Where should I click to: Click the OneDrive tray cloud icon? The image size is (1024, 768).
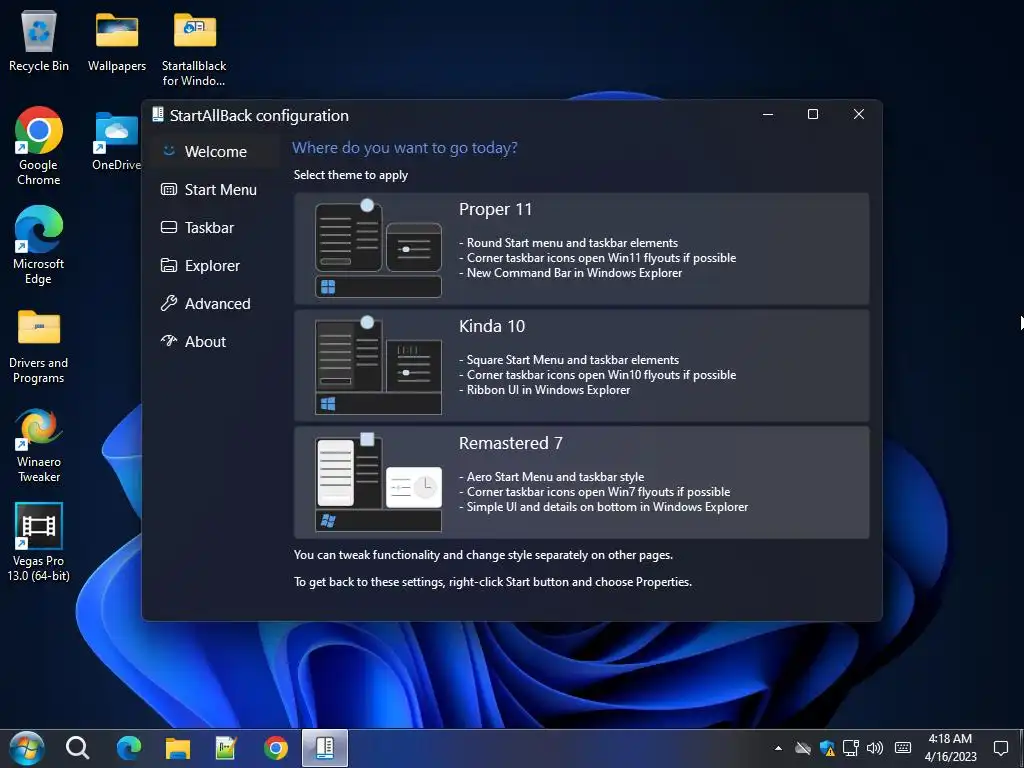(803, 748)
